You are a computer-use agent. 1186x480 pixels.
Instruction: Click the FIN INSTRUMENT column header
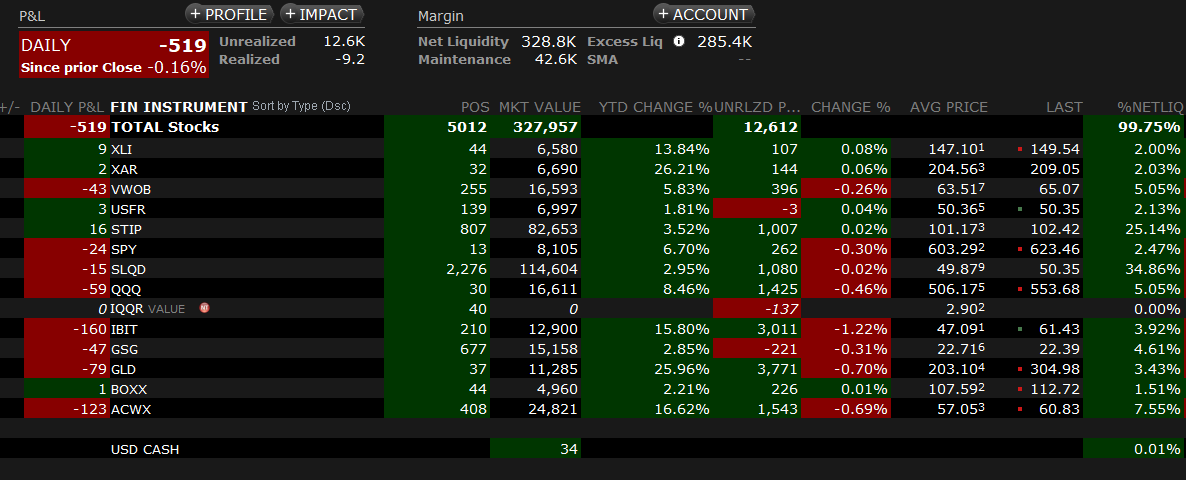click(x=179, y=107)
